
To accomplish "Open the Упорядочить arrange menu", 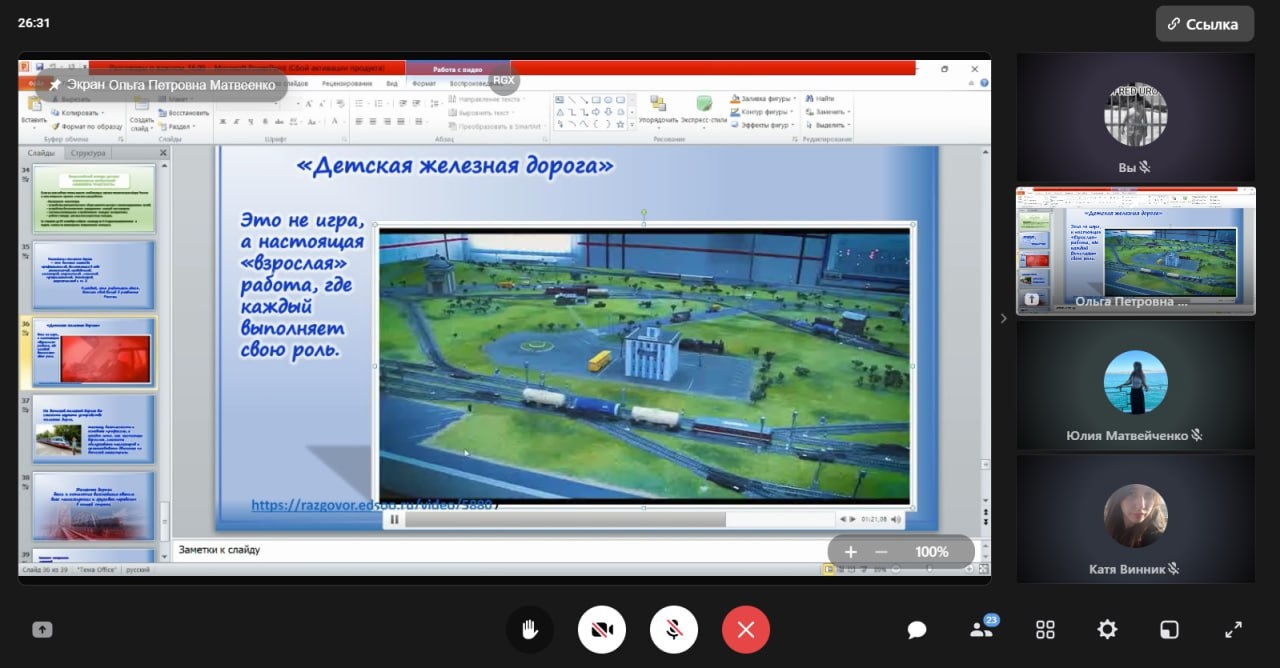I will tap(658, 111).
